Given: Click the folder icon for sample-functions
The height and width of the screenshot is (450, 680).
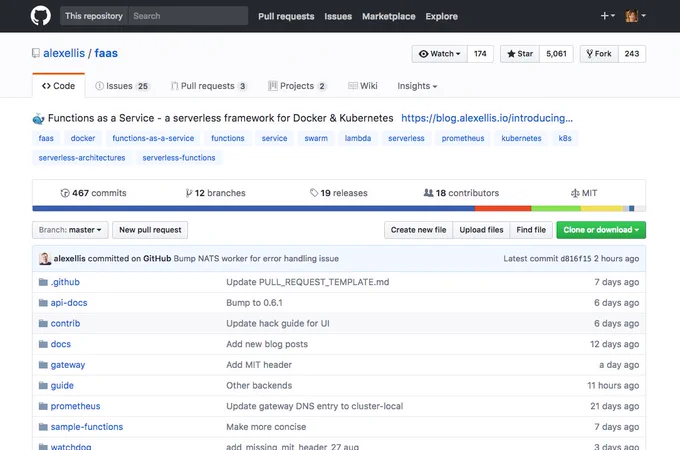Looking at the screenshot, I should [43, 427].
